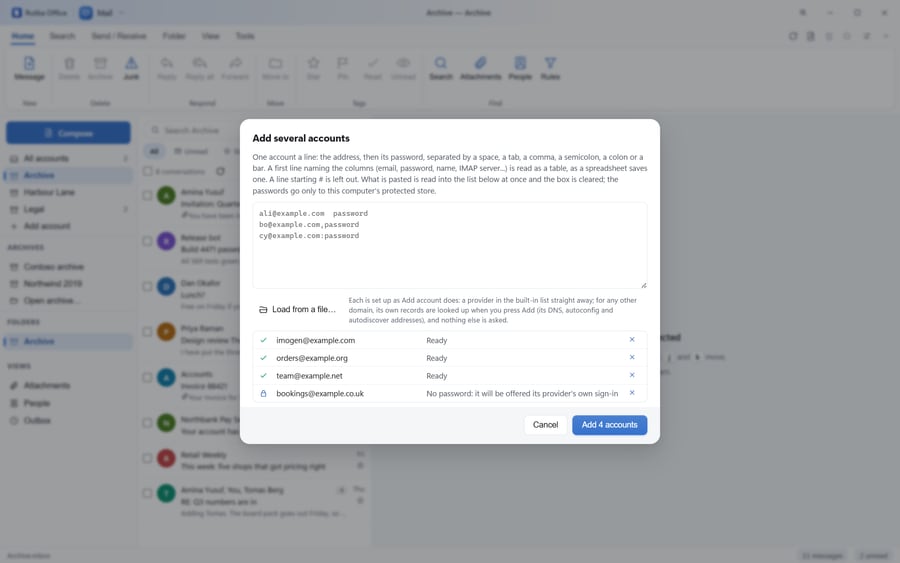Mark as Junk from the ribbon

click(x=131, y=68)
